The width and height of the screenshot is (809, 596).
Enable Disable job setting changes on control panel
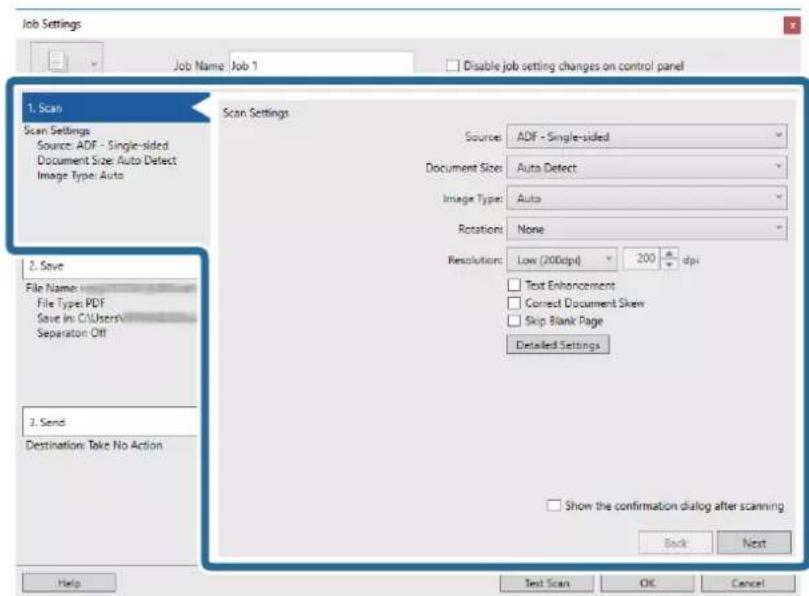(452, 66)
